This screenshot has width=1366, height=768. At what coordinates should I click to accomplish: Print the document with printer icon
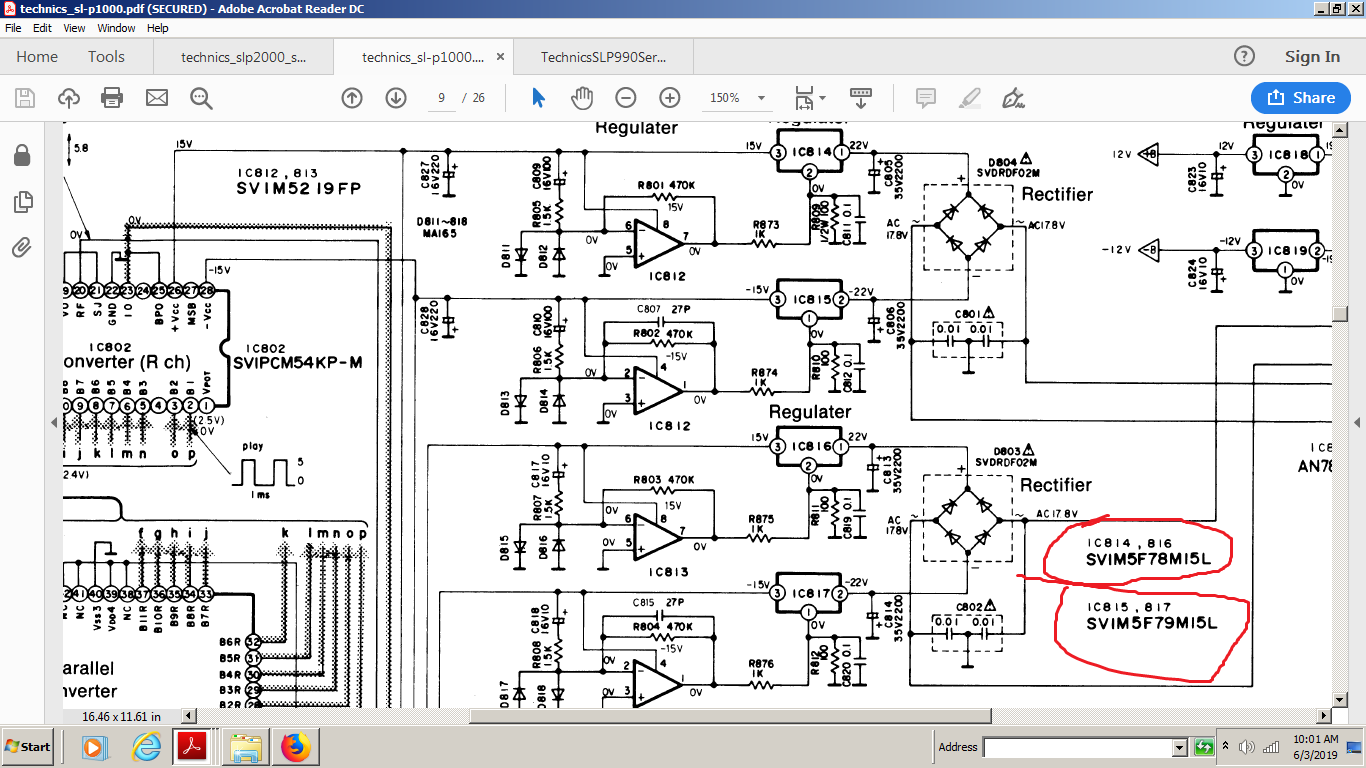coord(112,98)
